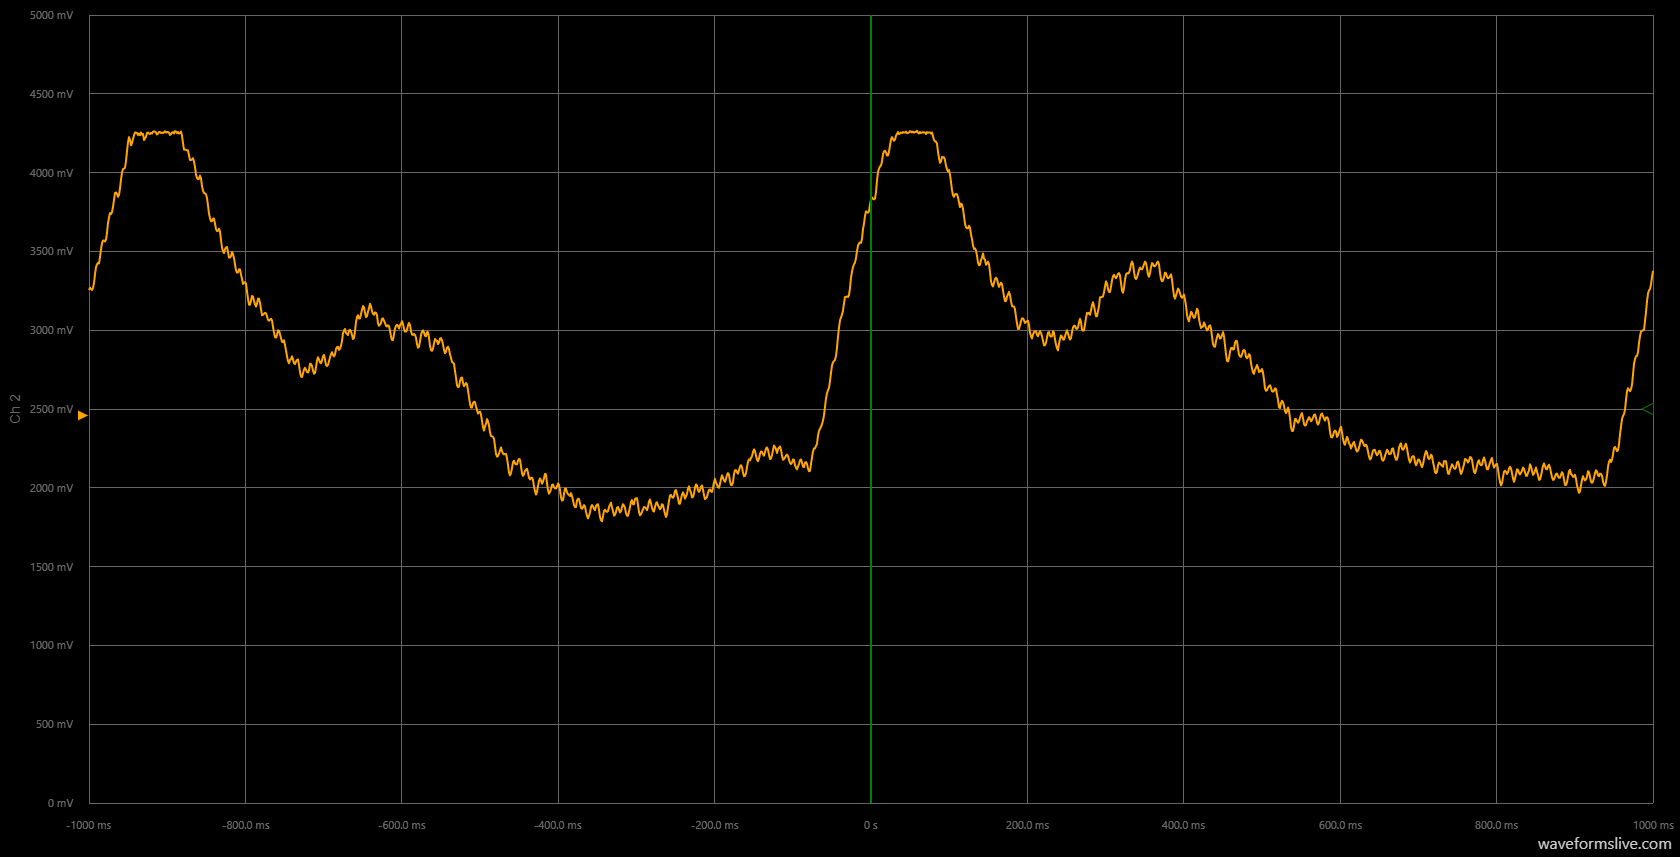The width and height of the screenshot is (1680, 857).
Task: Click the 1500 mV axis label
Action: tap(51, 567)
